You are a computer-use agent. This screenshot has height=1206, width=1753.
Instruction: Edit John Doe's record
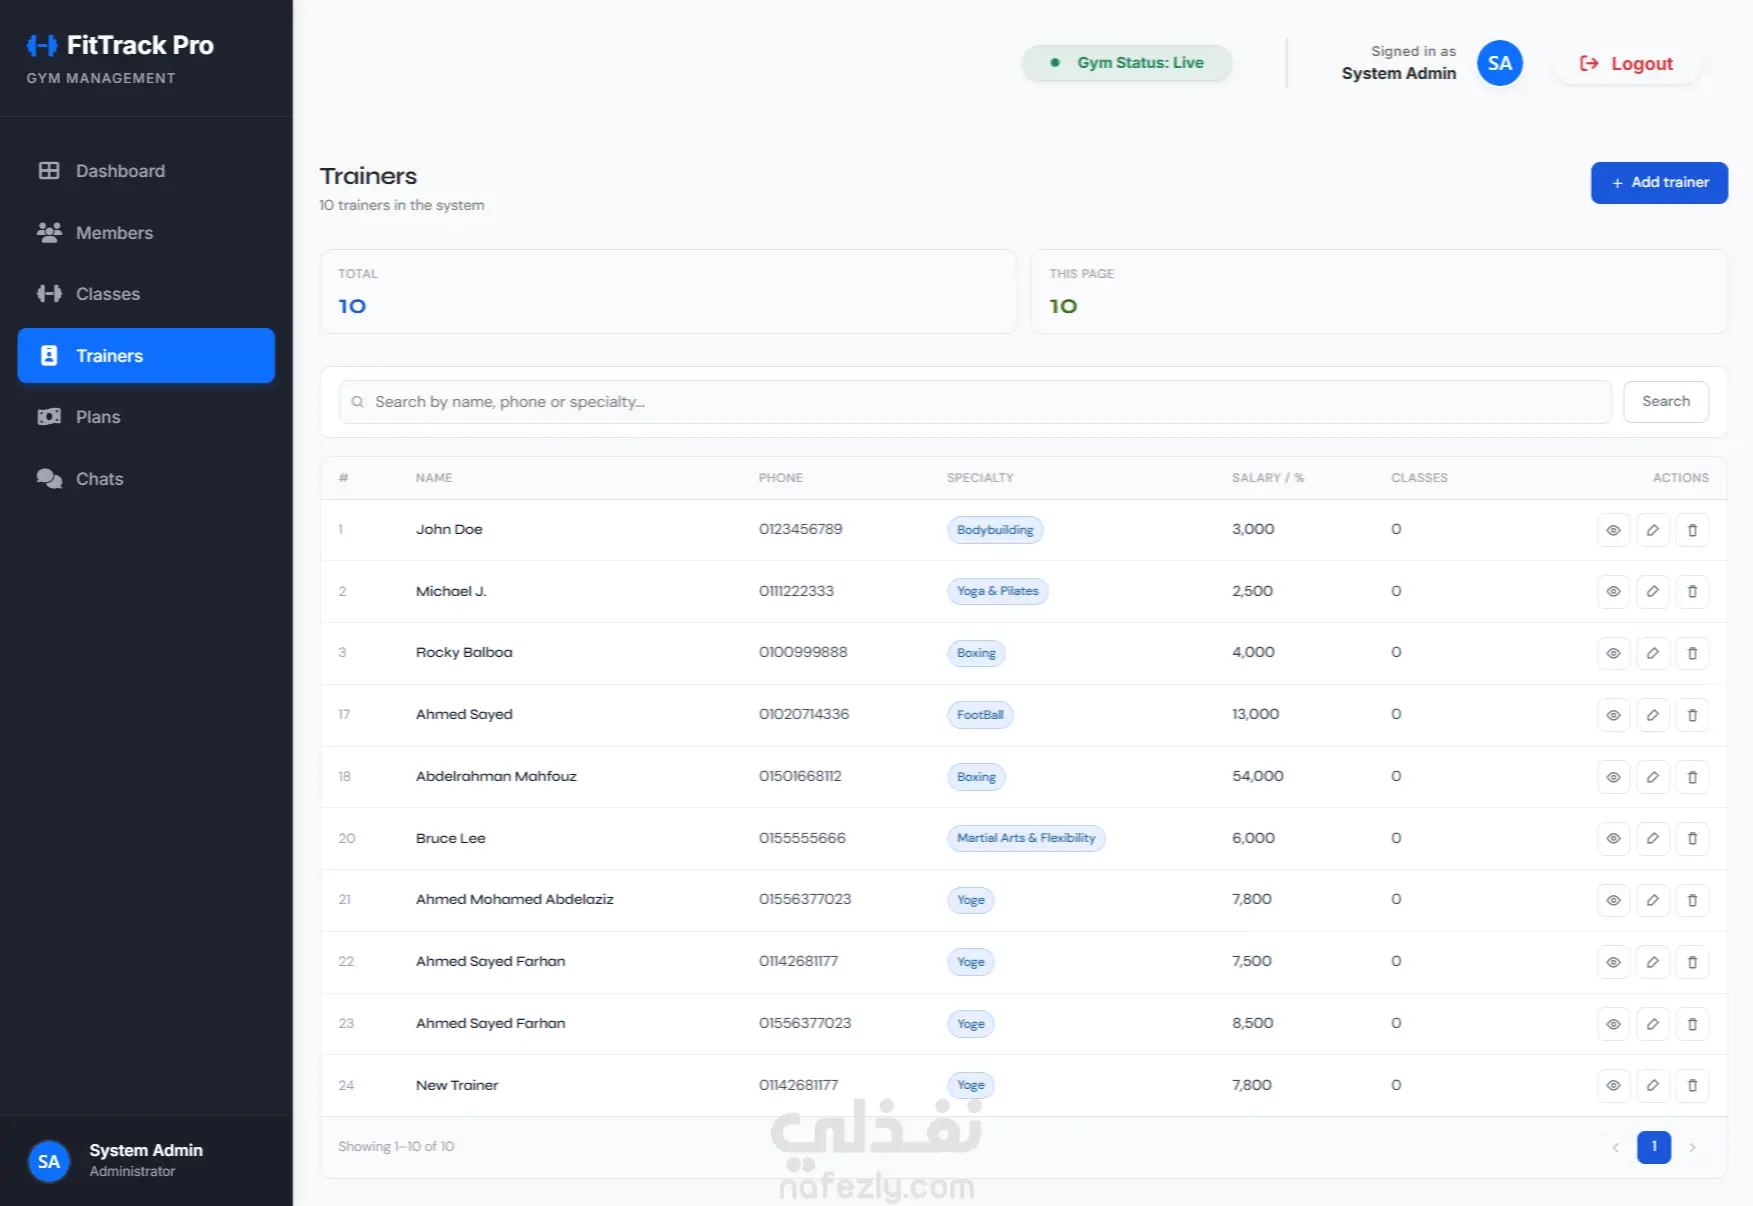pos(1653,530)
